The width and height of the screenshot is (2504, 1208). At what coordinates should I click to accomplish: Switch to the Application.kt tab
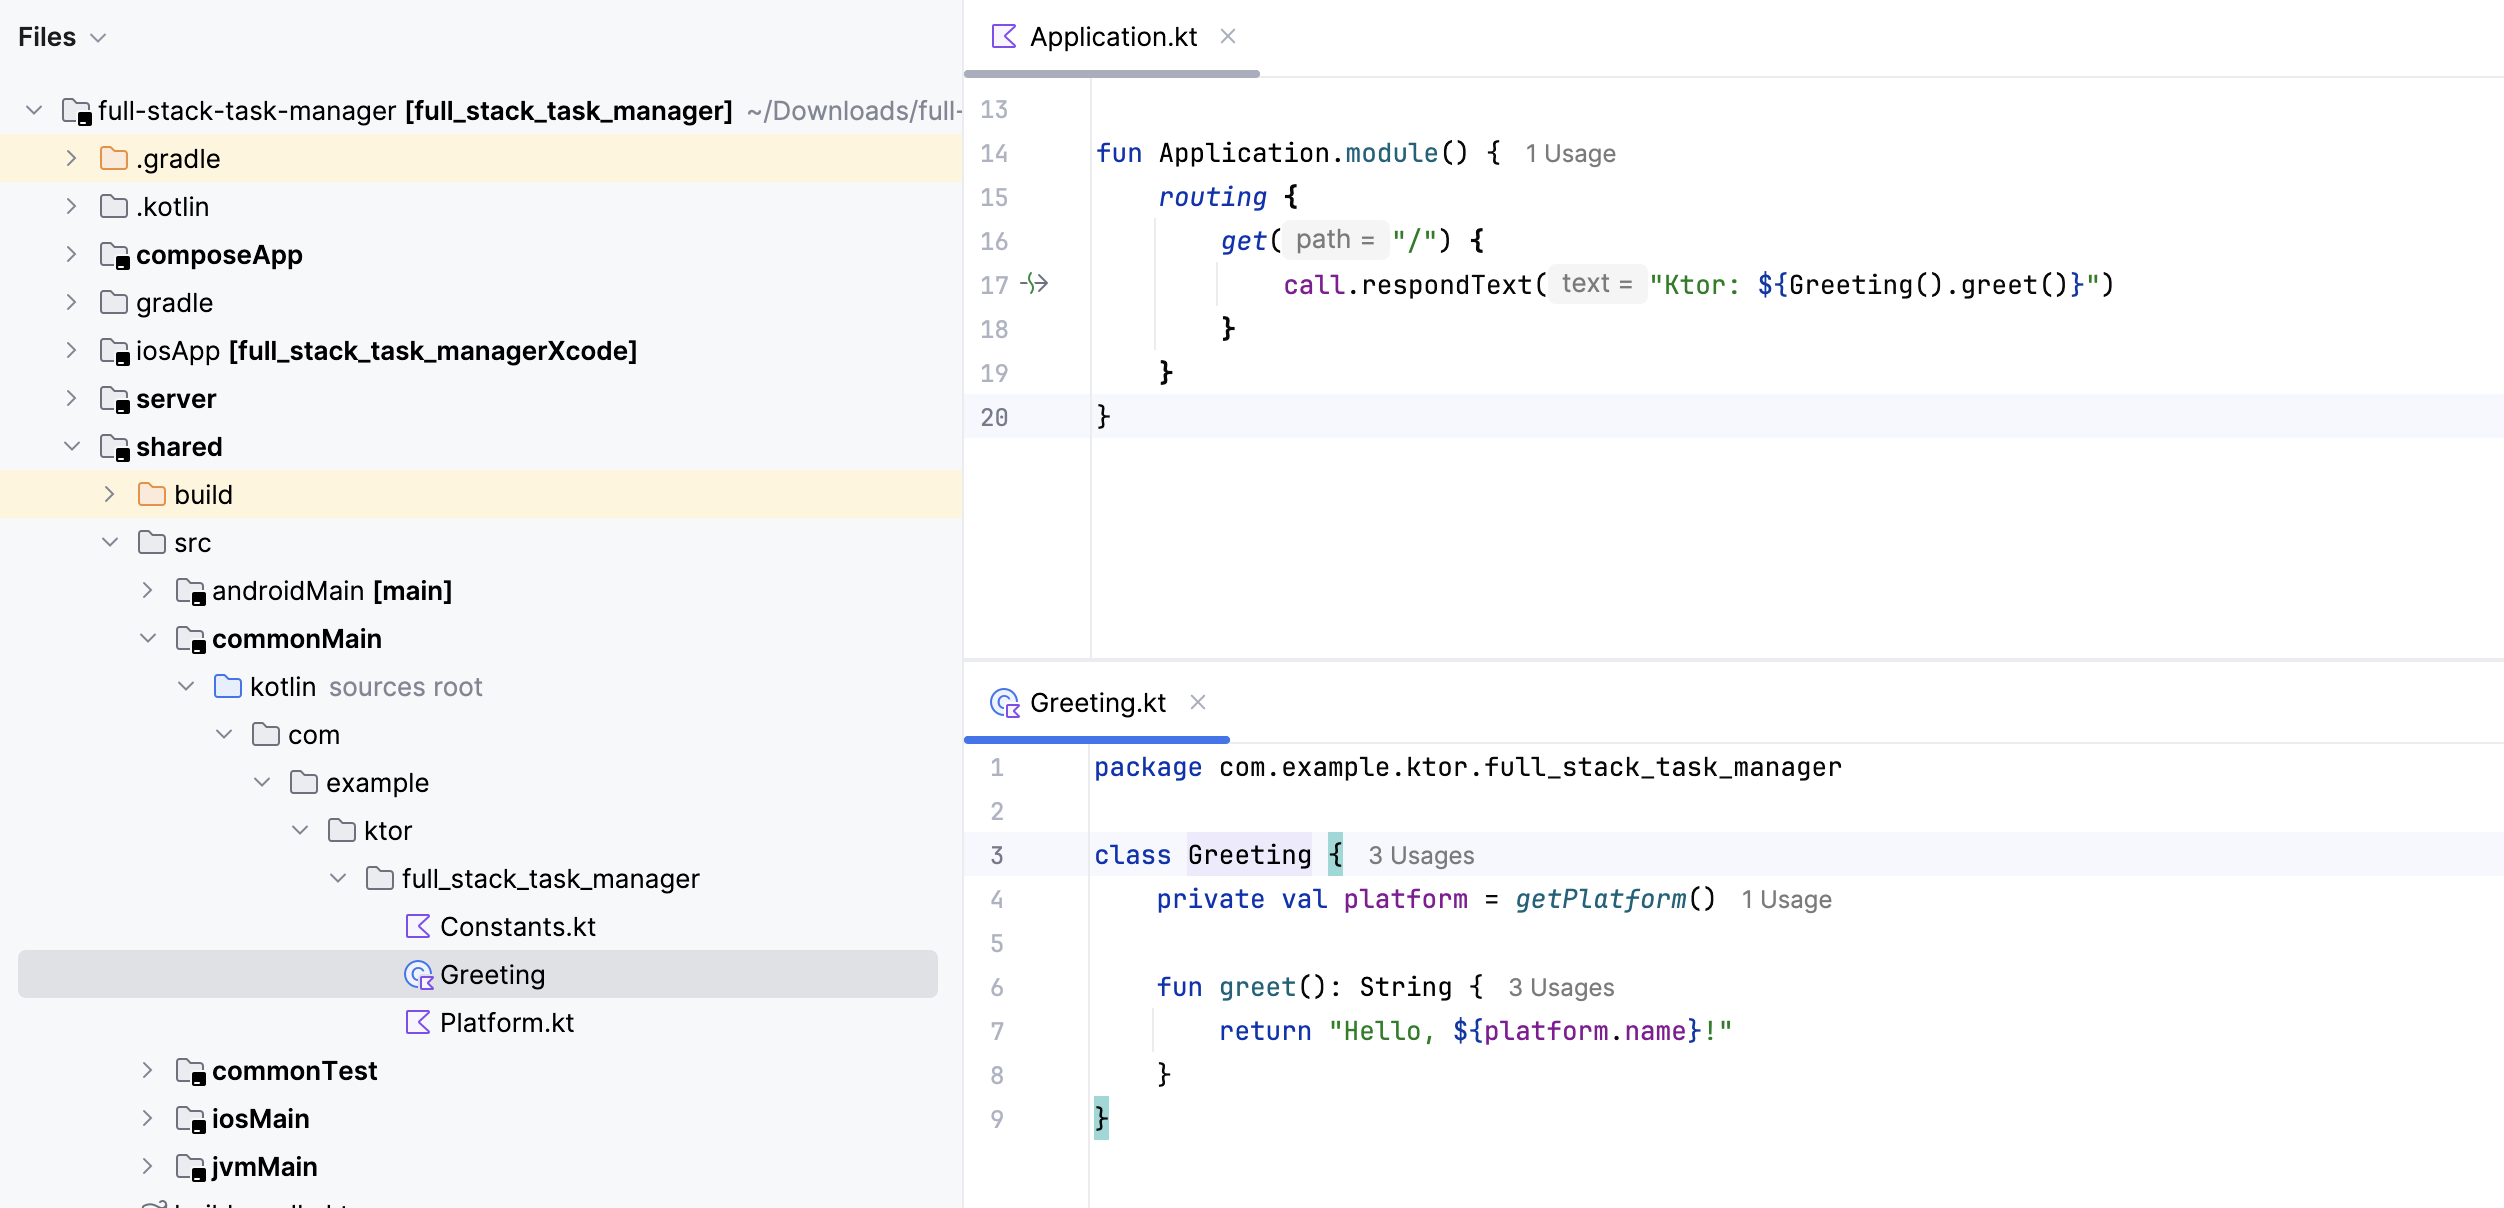(x=1113, y=36)
